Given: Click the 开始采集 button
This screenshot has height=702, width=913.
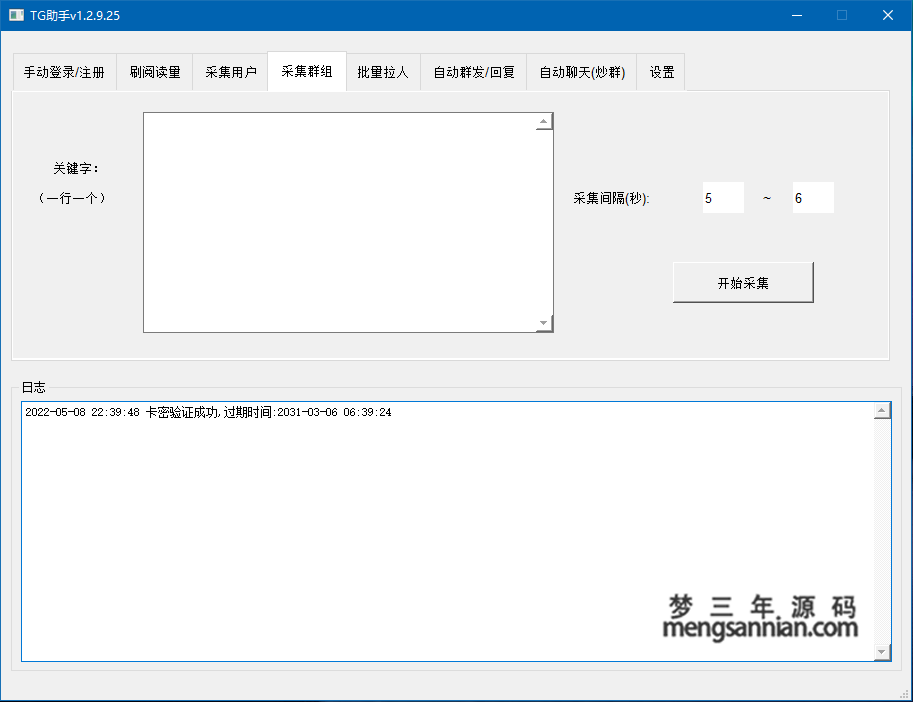Looking at the screenshot, I should pyautogui.click(x=743, y=283).
